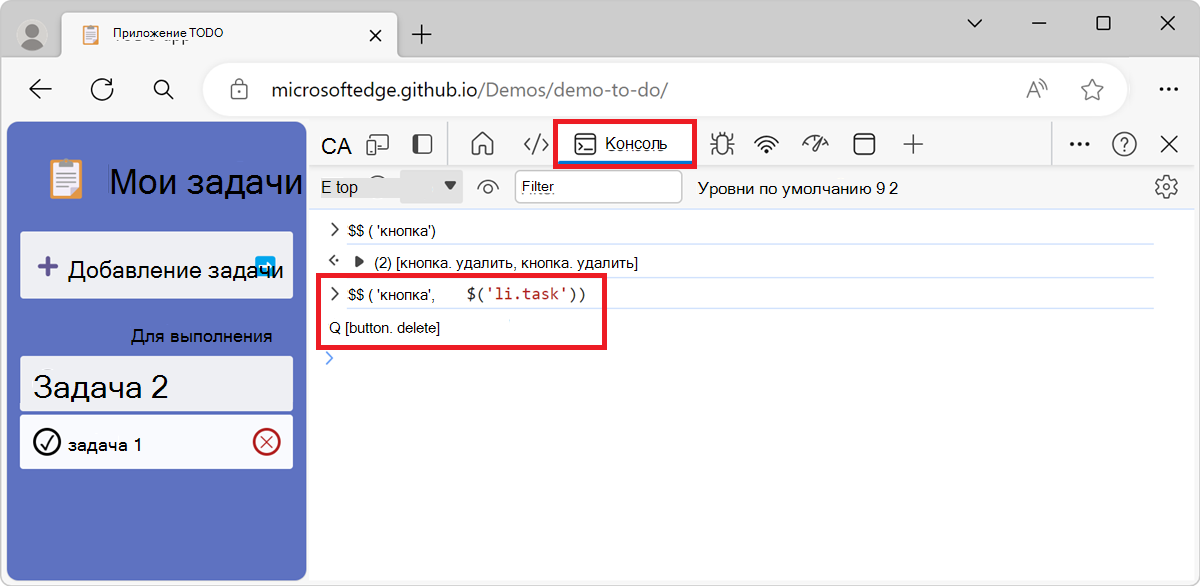The height and width of the screenshot is (586, 1200).
Task: Click the inspect element CA icon
Action: [x=335, y=144]
